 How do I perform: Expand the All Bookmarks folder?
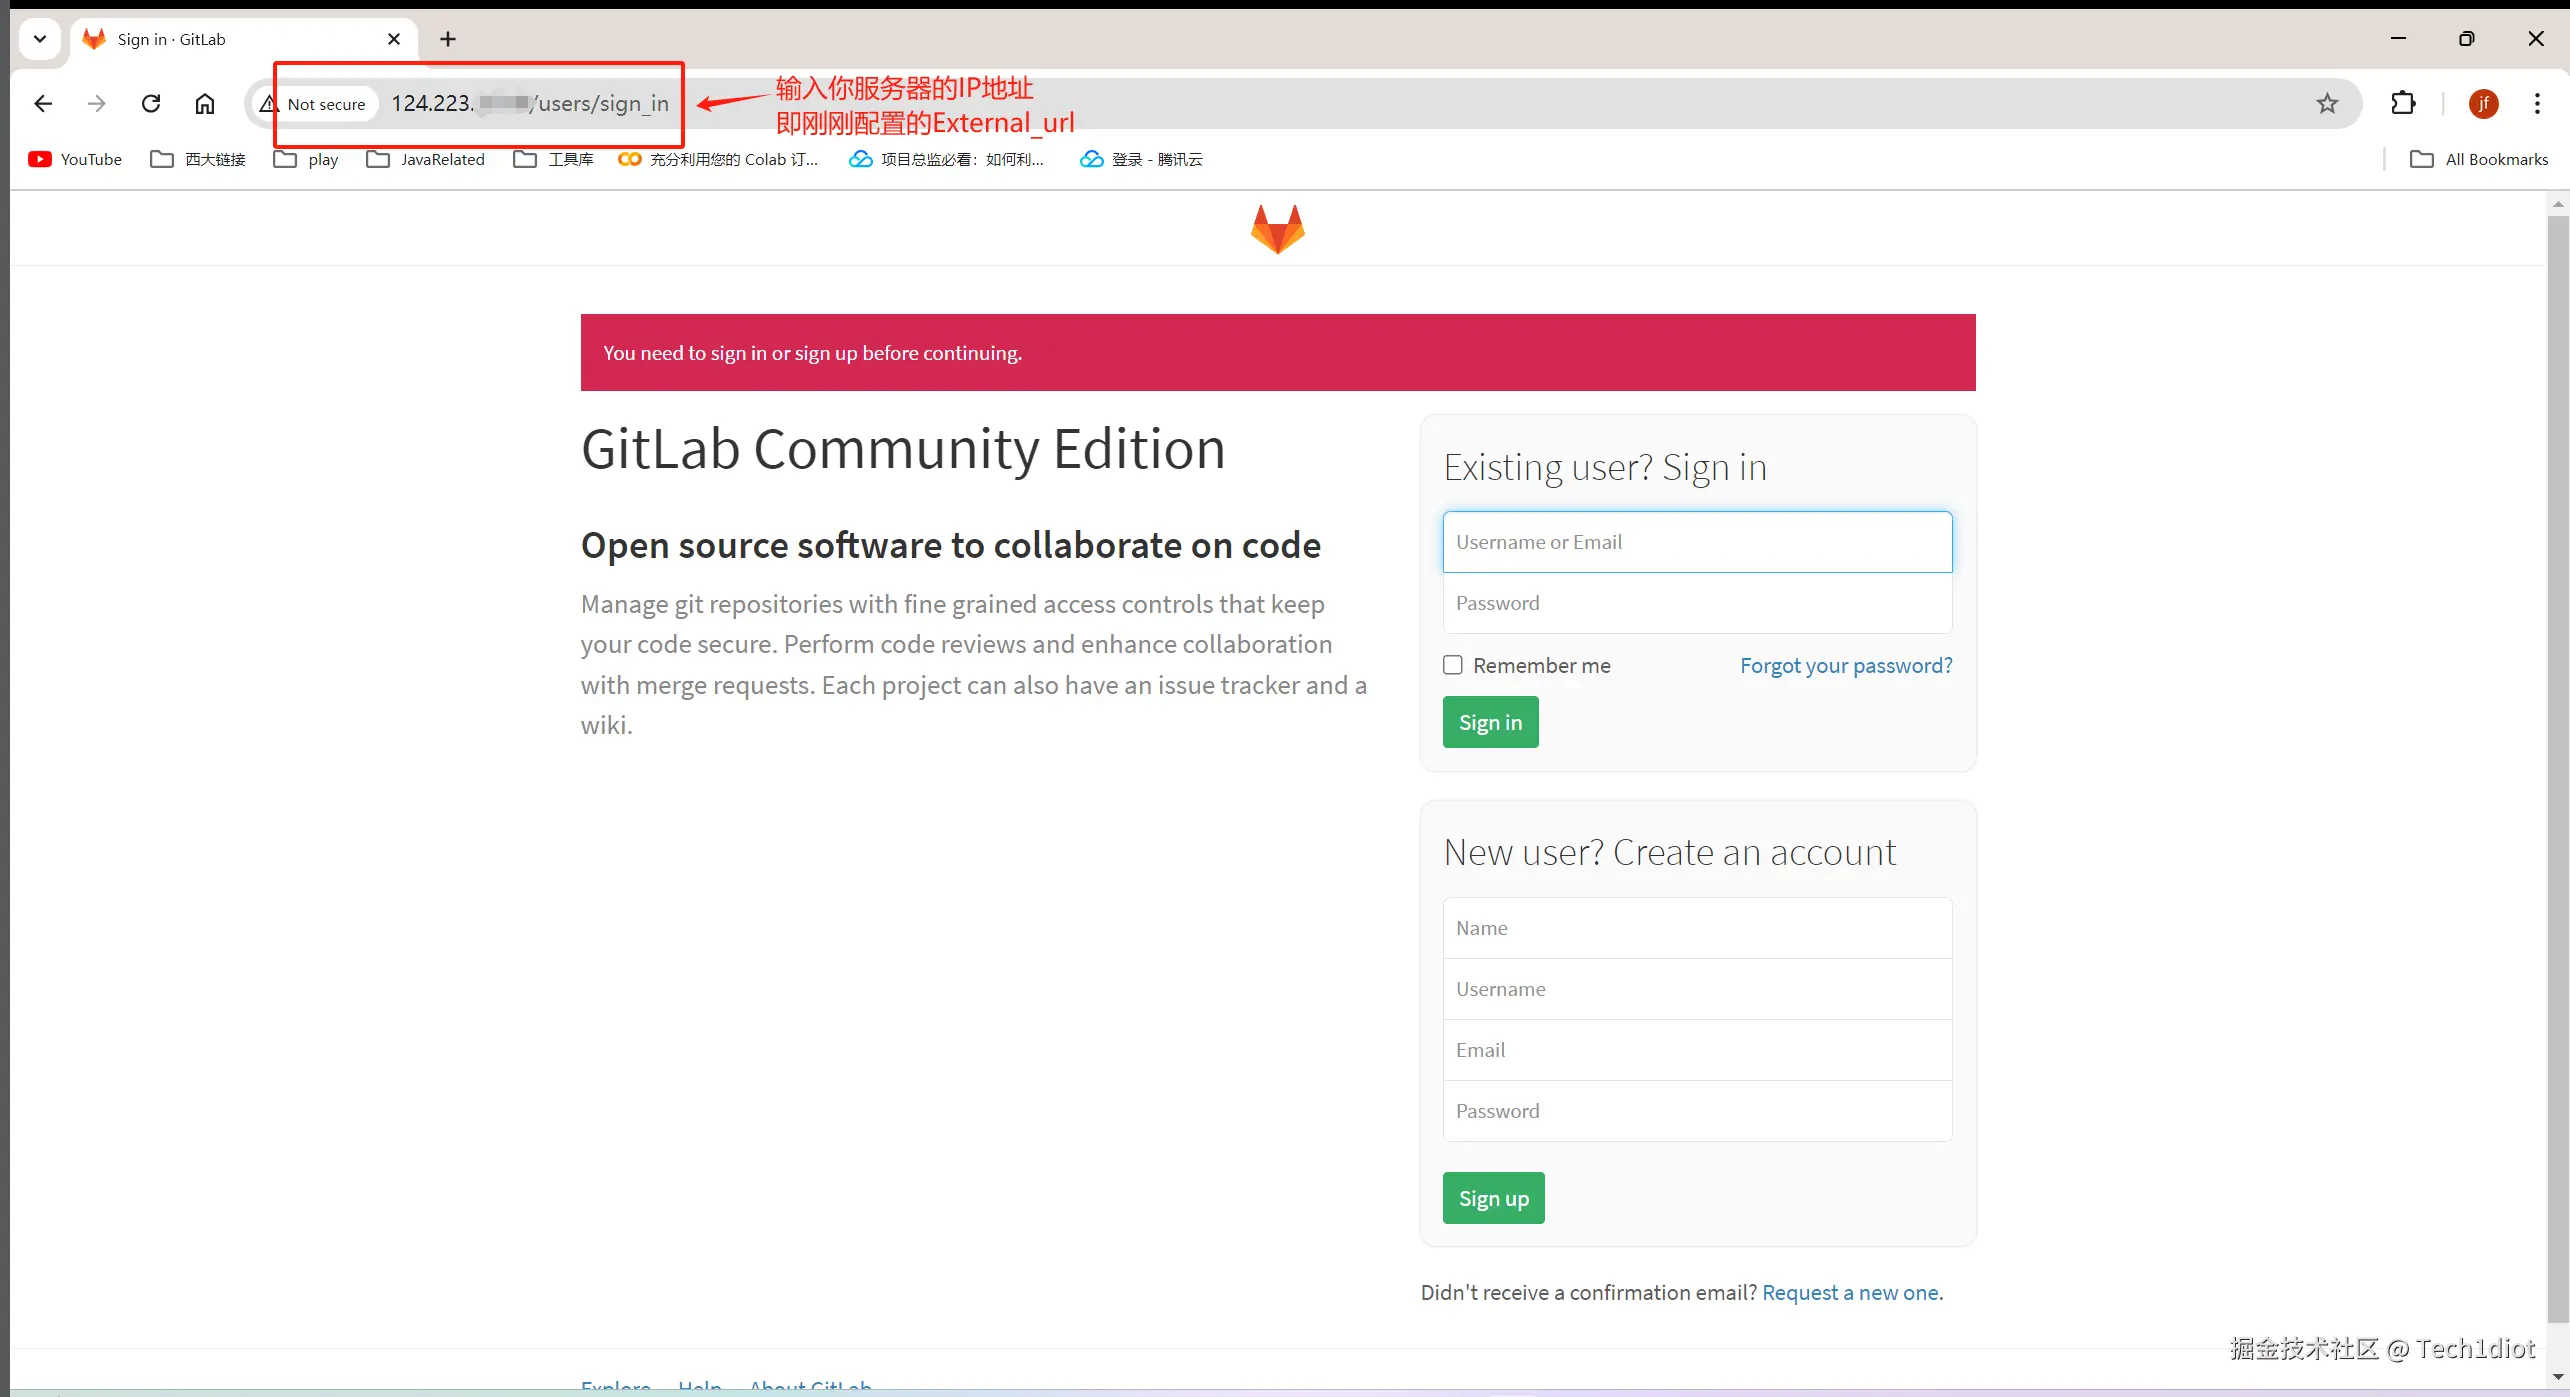pyautogui.click(x=2479, y=159)
